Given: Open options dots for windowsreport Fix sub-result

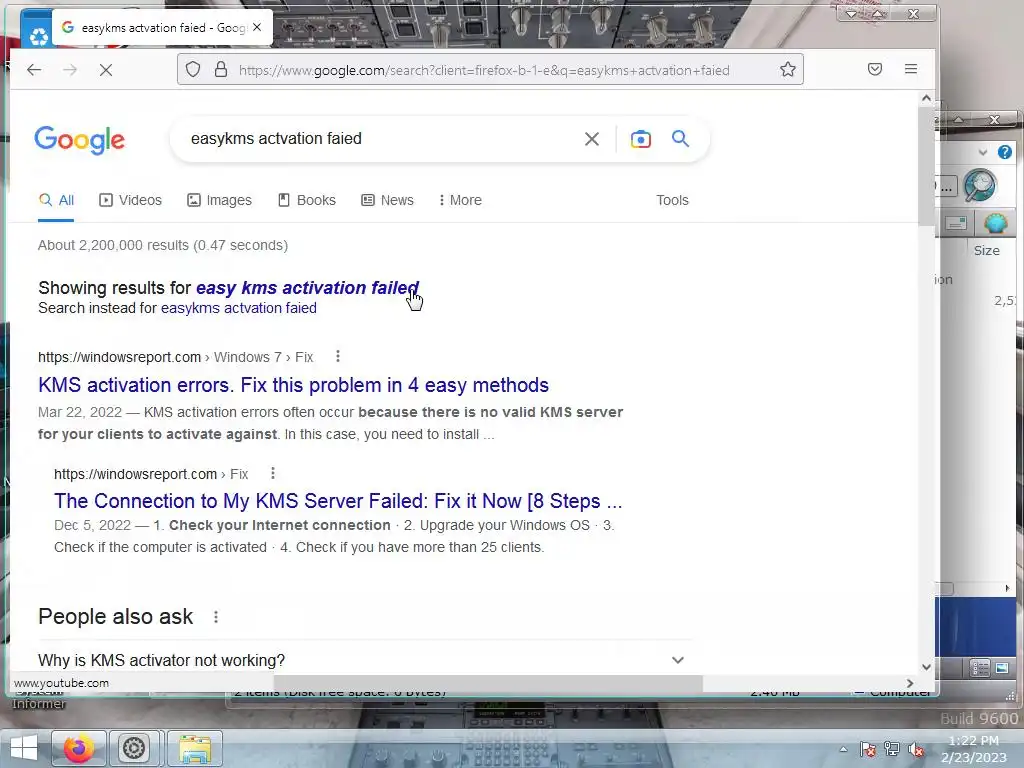Looking at the screenshot, I should point(273,473).
